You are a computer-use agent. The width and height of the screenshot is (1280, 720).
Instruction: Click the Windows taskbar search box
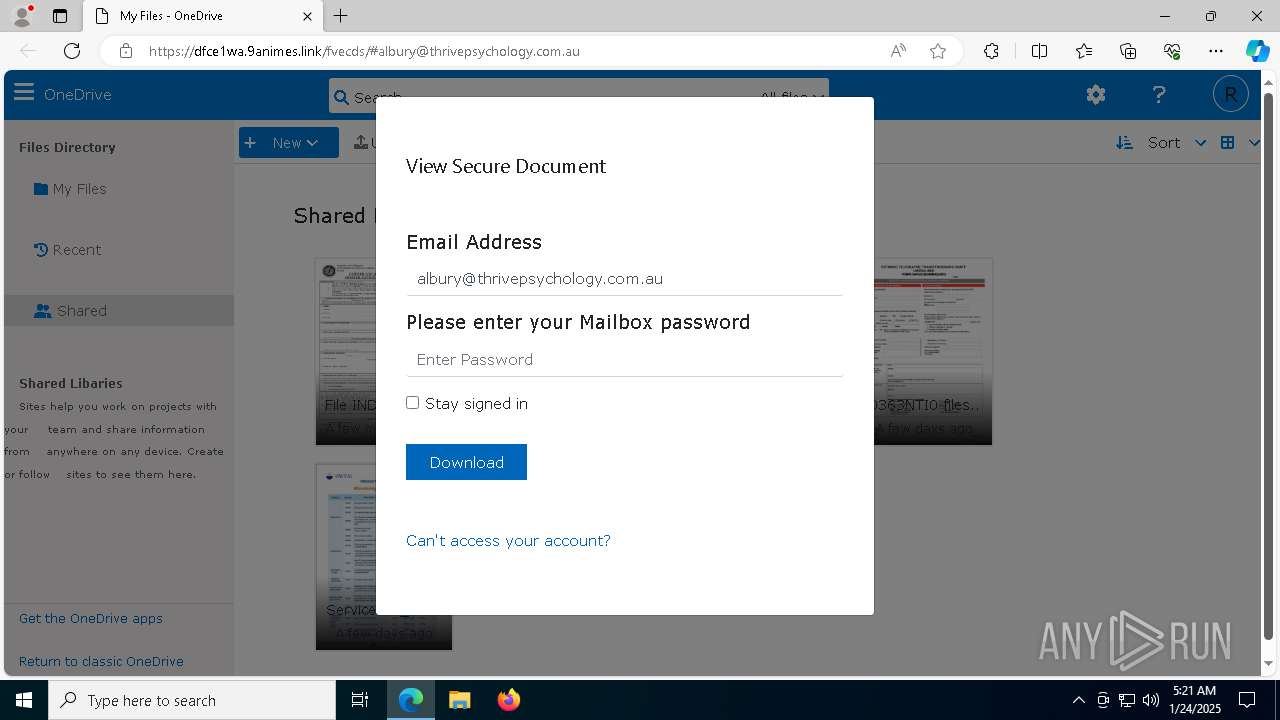192,700
